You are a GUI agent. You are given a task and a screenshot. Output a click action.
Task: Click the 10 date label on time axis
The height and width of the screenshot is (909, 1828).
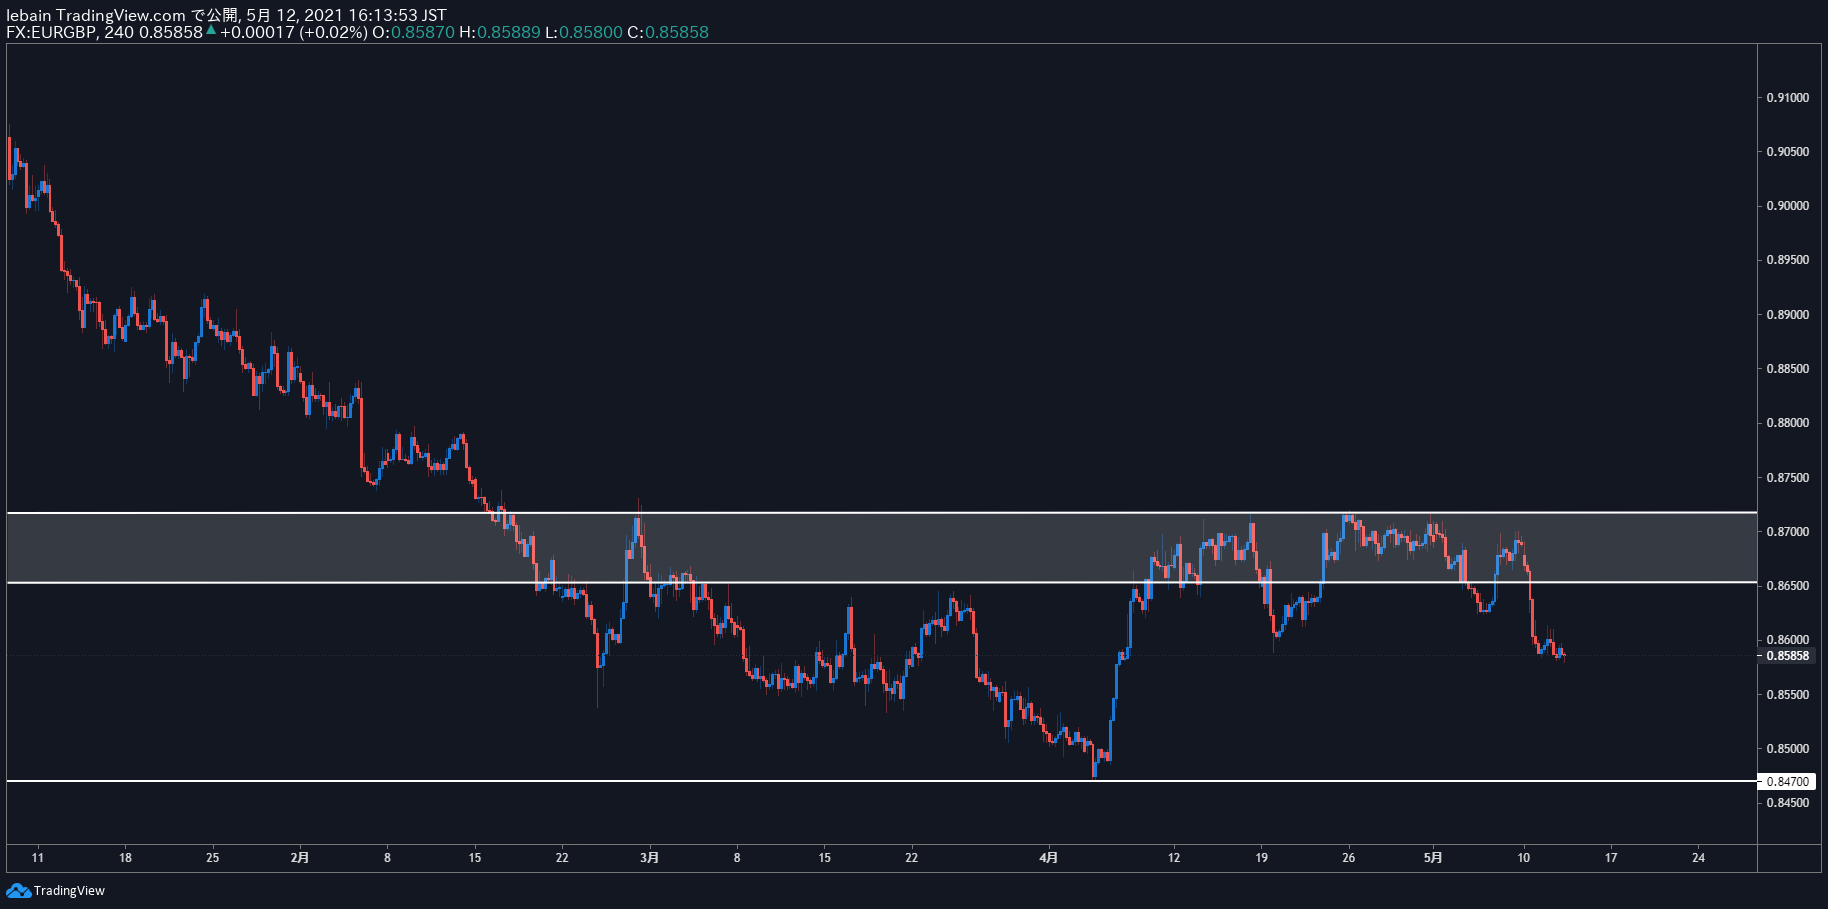click(x=1524, y=858)
